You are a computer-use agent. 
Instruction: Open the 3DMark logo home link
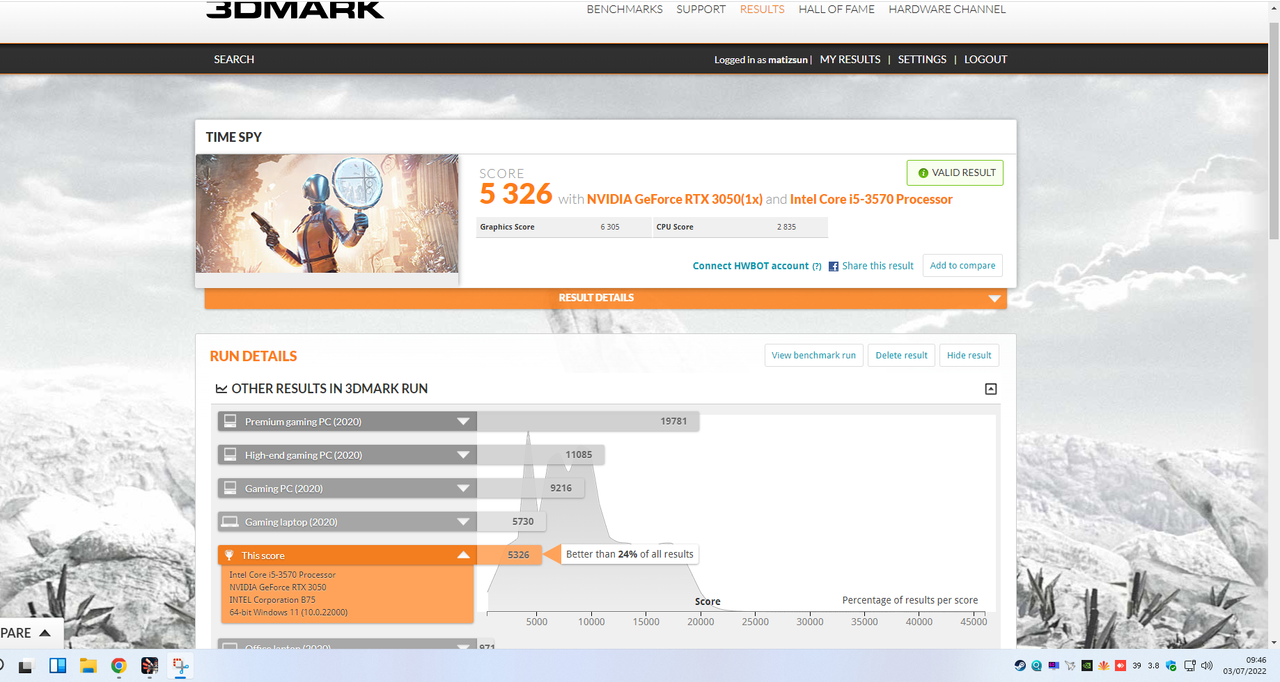click(294, 9)
